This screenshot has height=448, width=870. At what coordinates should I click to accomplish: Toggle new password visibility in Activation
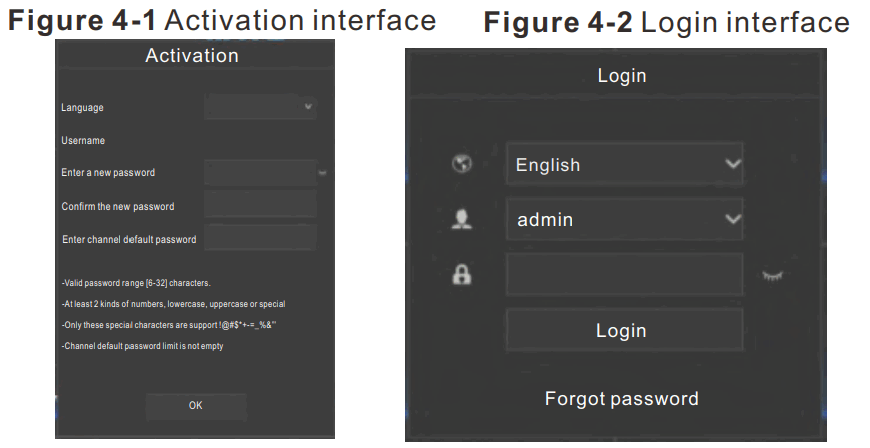(x=323, y=173)
